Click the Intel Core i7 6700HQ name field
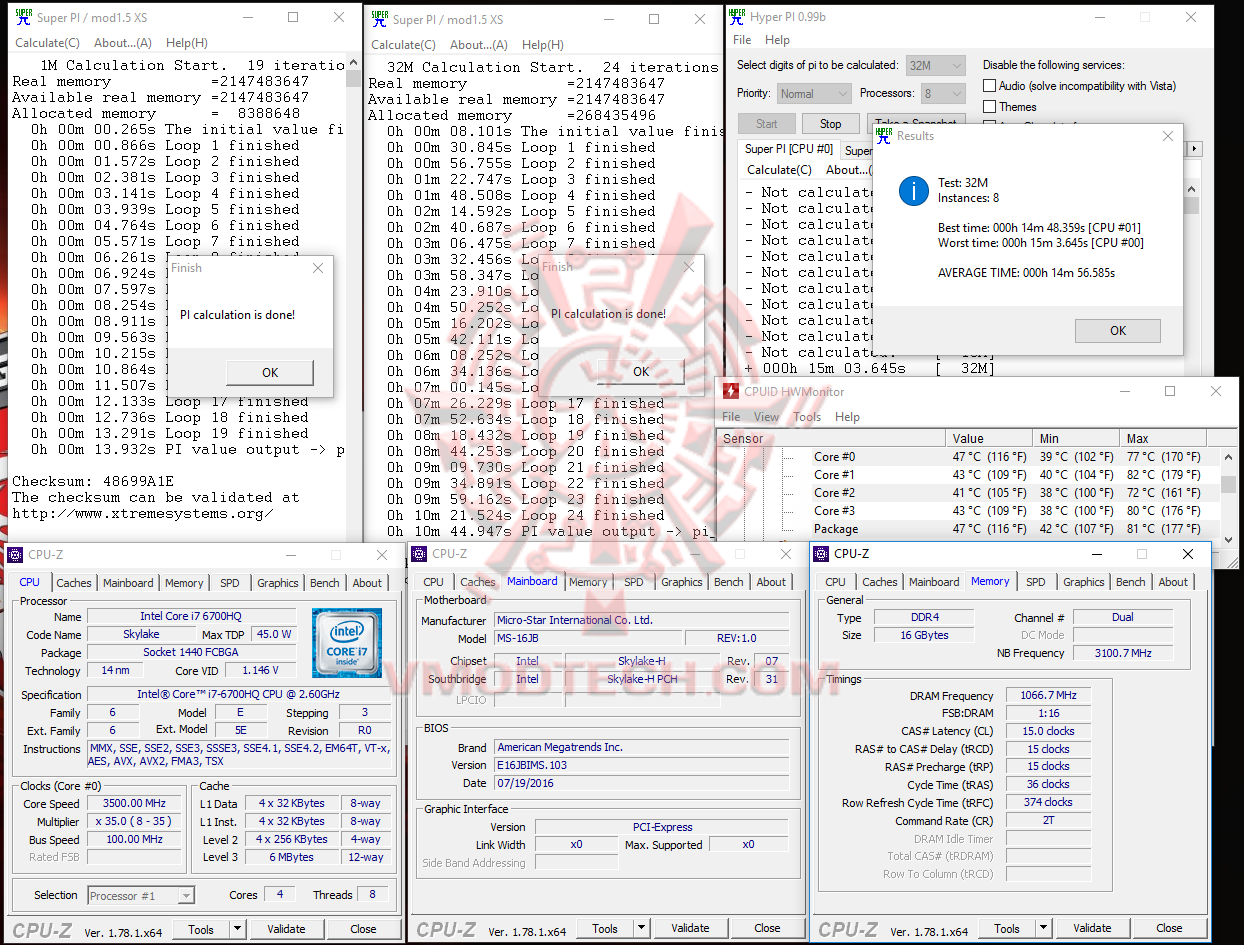Image resolution: width=1244 pixels, height=945 pixels. pos(191,617)
